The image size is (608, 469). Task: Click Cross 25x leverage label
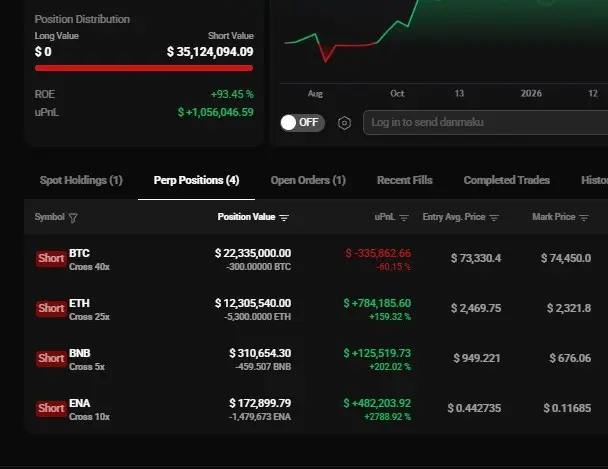(89, 317)
